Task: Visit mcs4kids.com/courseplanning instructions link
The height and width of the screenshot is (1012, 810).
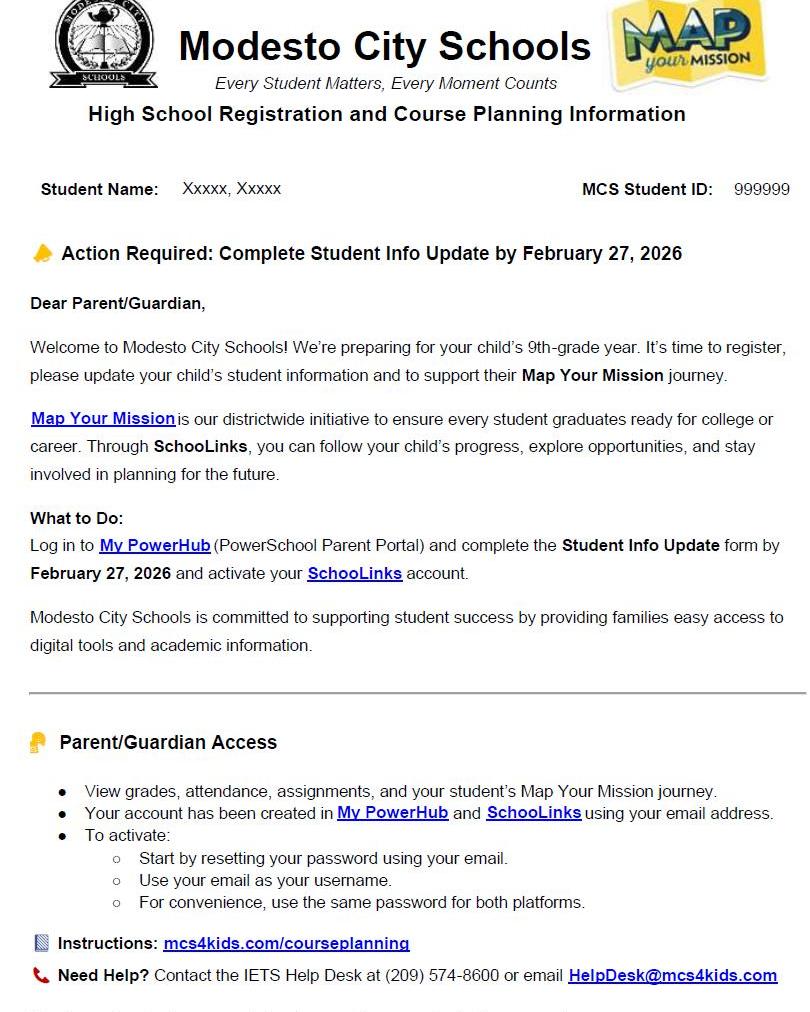Action: coord(287,943)
